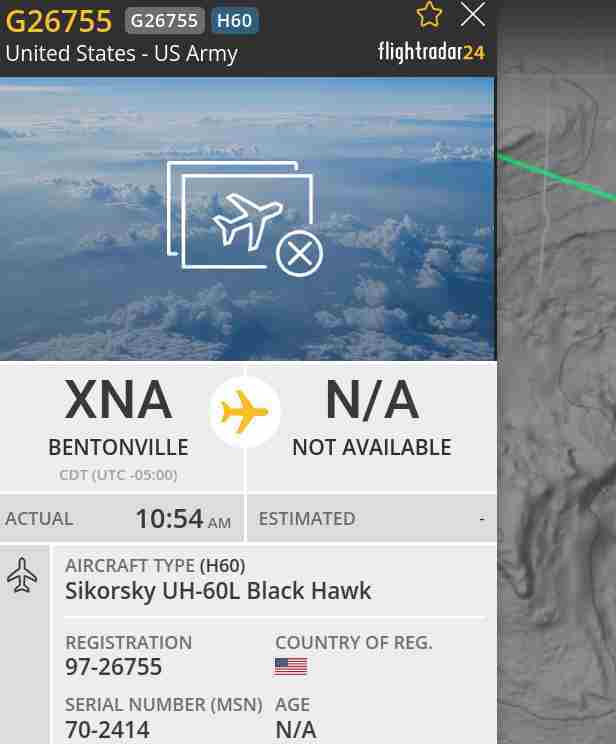Select the blue H60 type badge
Viewport: 616px width, 744px height.
click(x=234, y=21)
